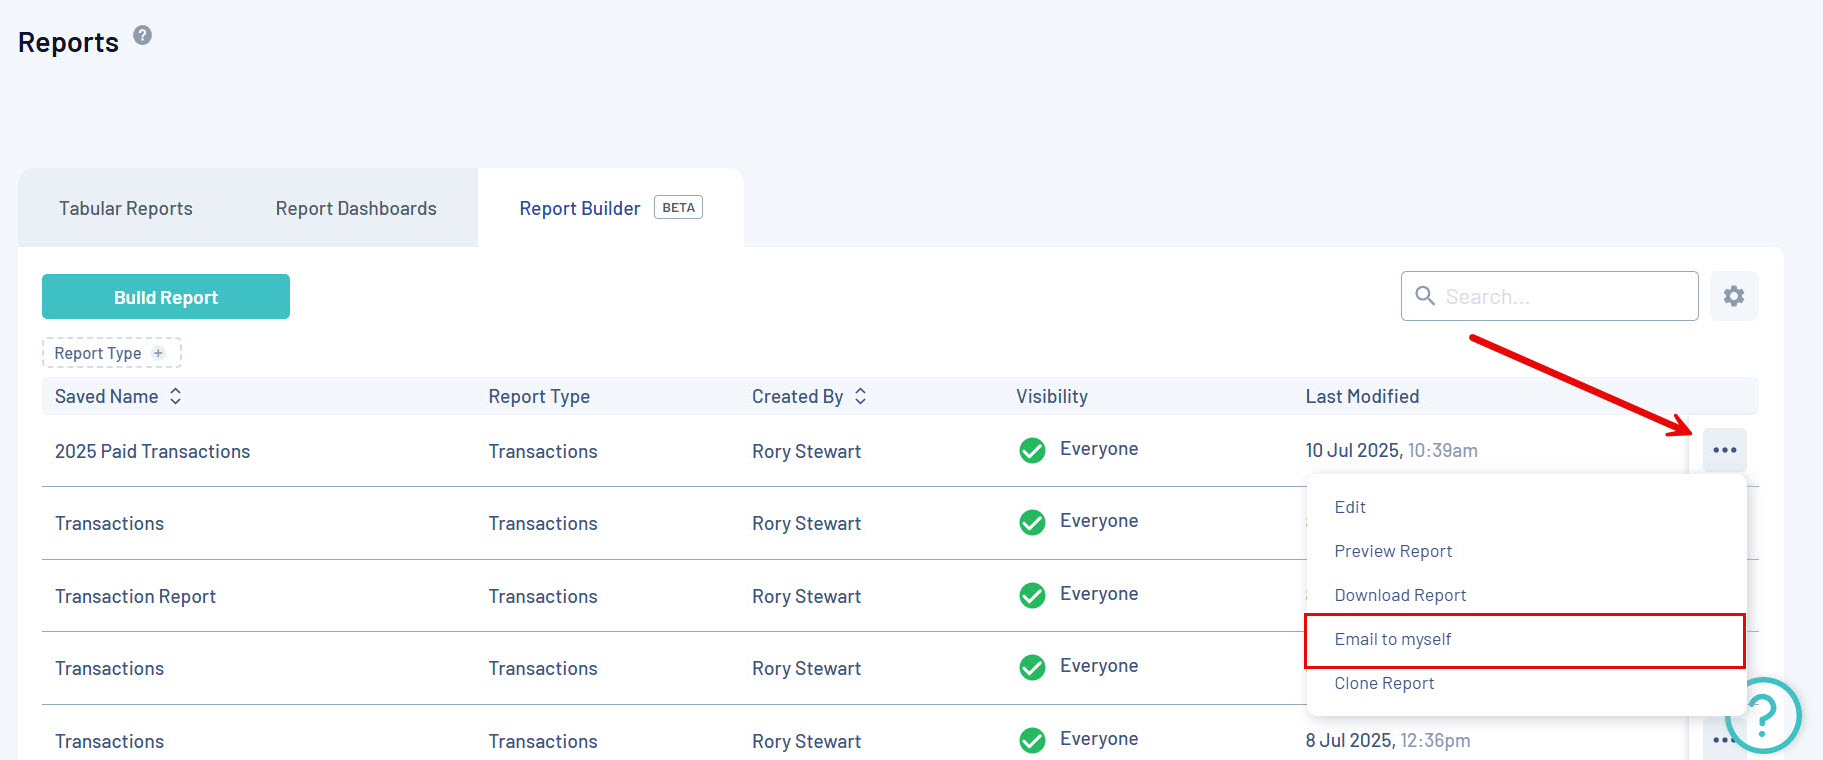Switch to Tabular Reports tab
This screenshot has width=1823, height=760.
(x=126, y=208)
